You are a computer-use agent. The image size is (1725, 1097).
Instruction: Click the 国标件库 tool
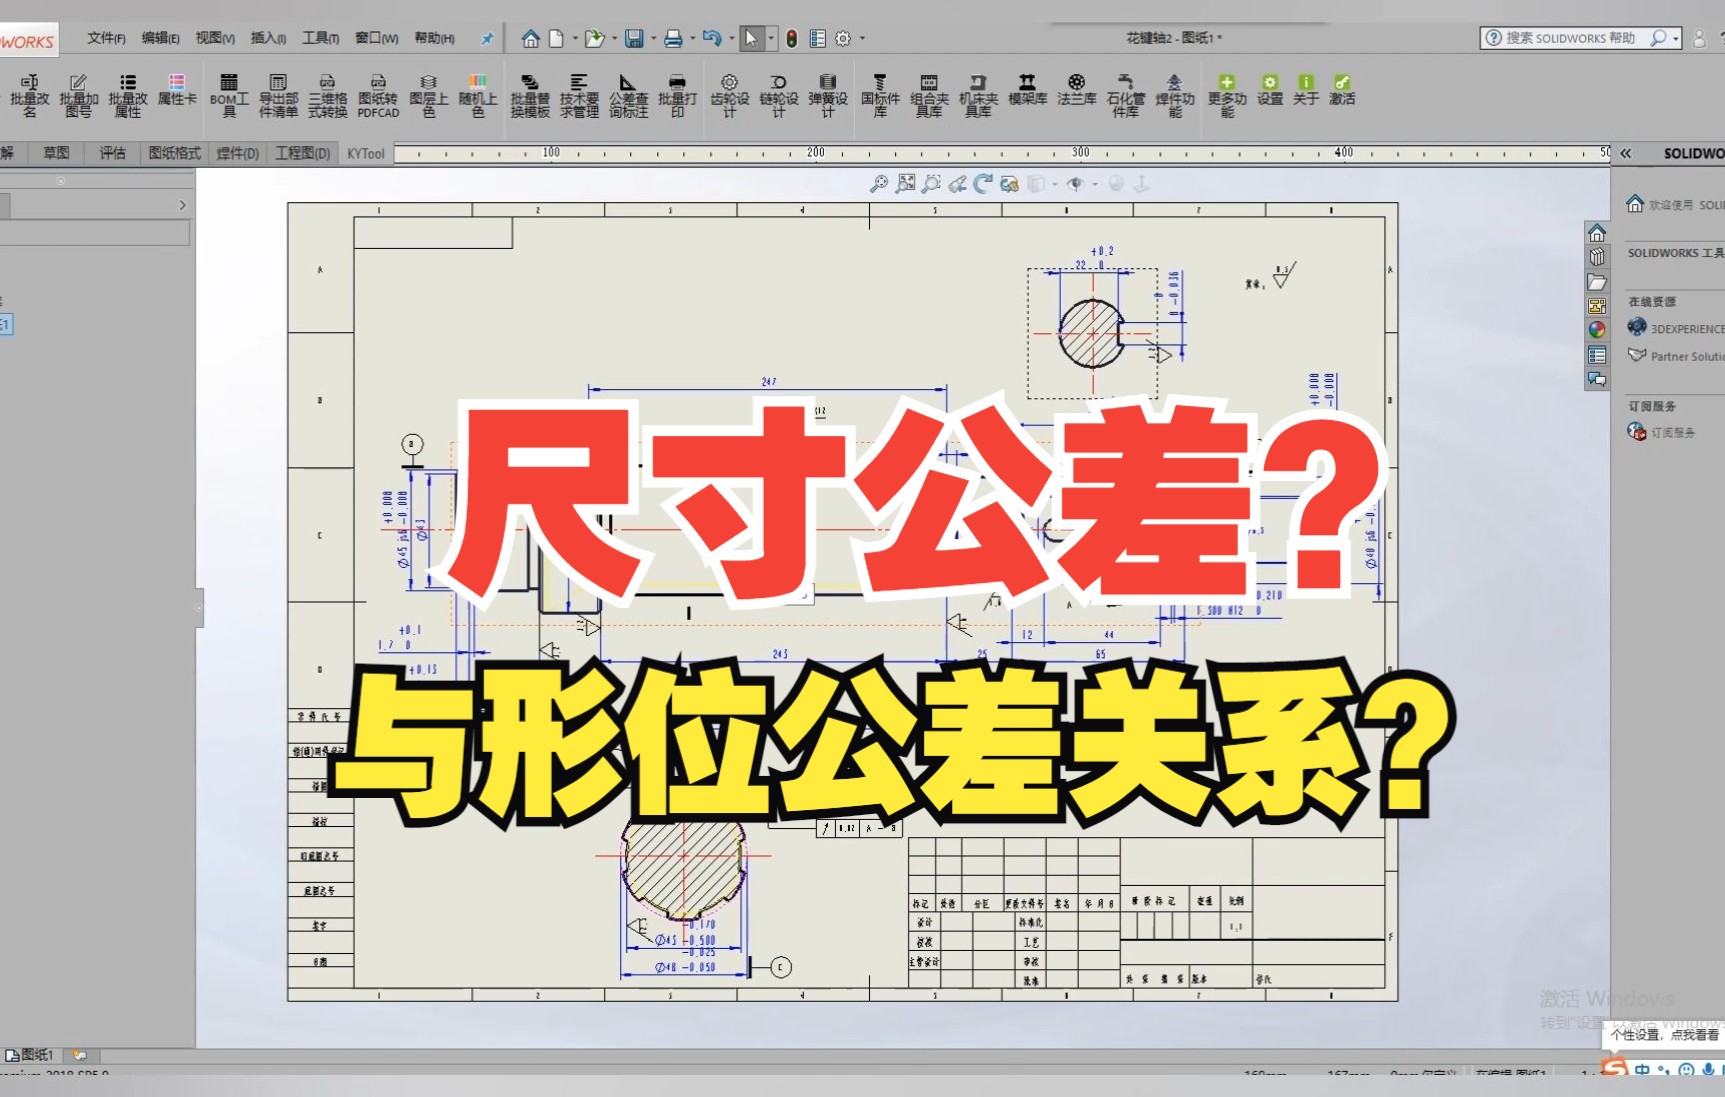[x=880, y=96]
